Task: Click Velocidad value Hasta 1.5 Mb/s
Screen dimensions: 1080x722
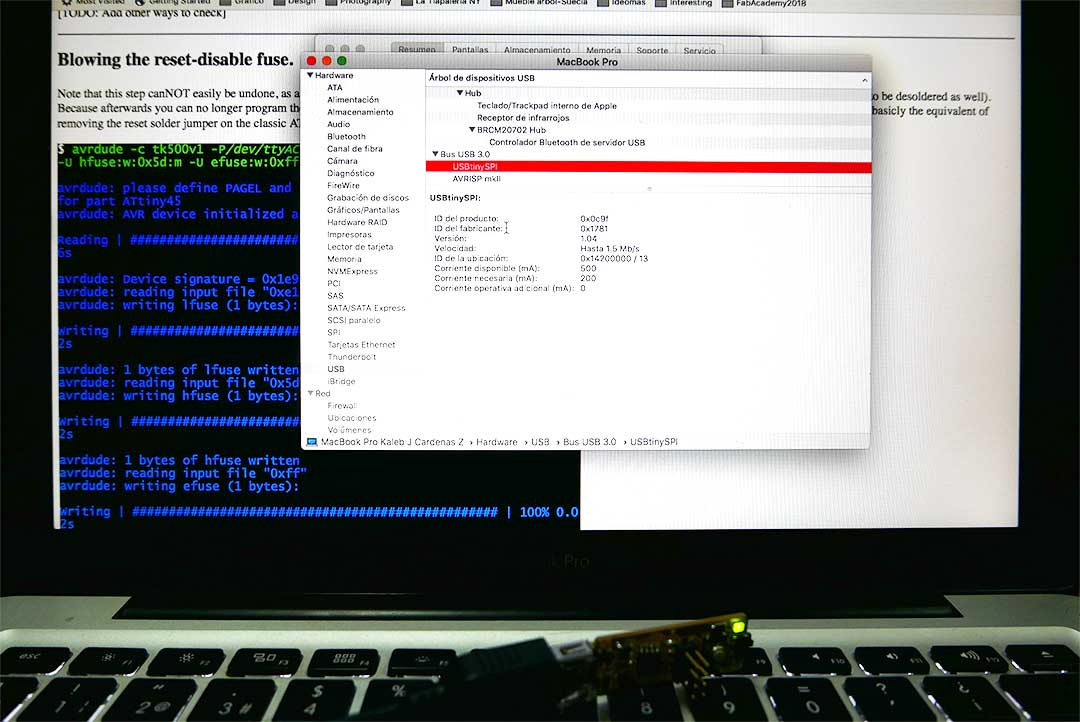Action: coord(610,249)
